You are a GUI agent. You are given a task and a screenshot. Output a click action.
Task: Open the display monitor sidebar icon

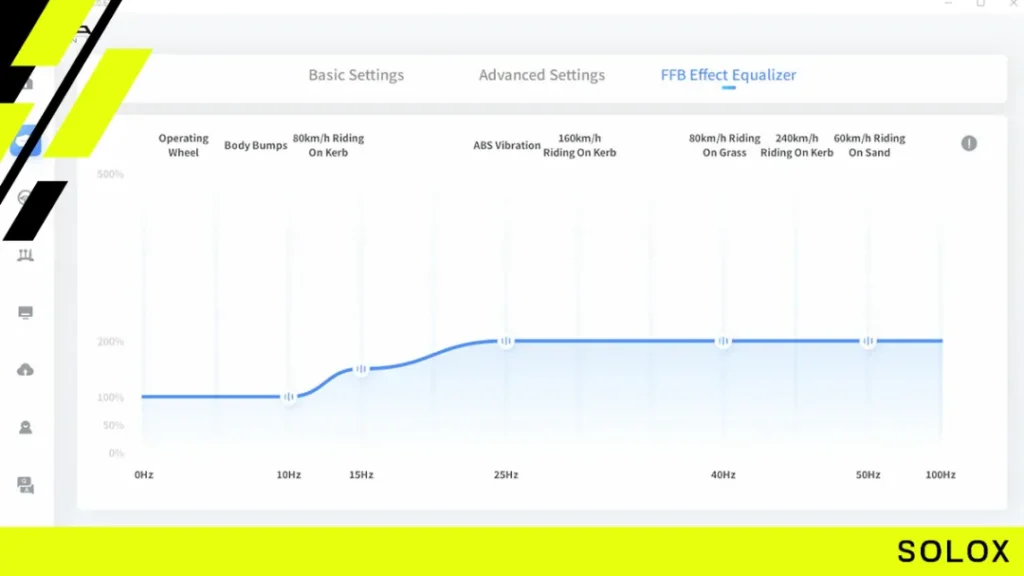pos(25,313)
